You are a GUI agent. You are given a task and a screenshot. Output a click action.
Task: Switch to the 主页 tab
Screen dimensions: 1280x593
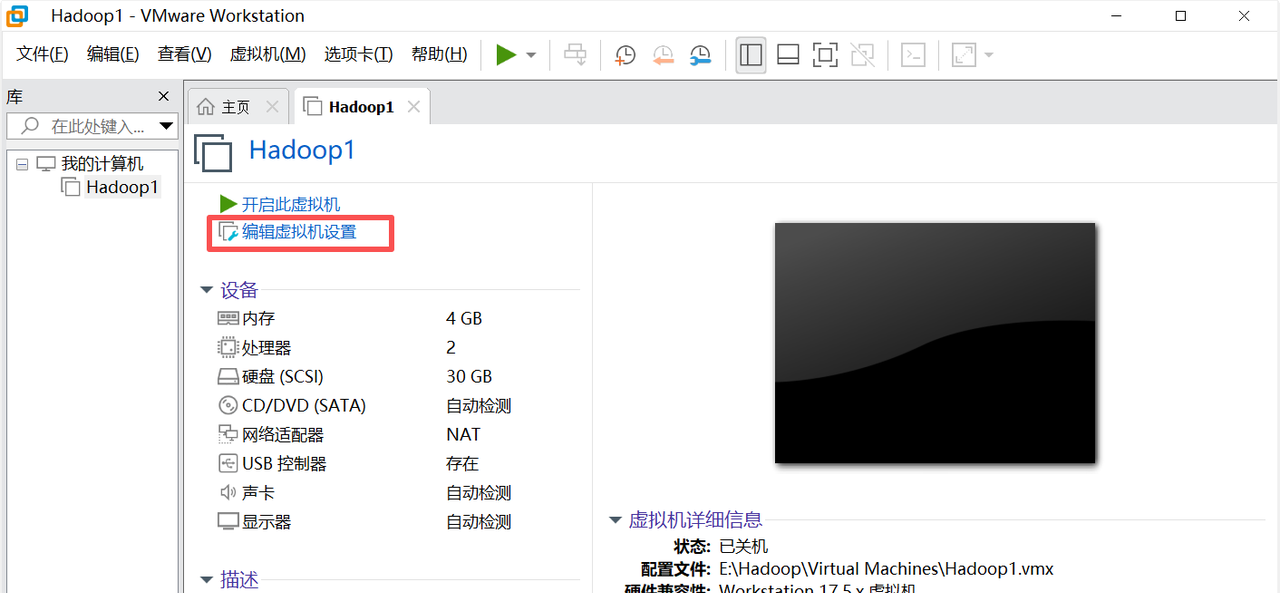[237, 105]
